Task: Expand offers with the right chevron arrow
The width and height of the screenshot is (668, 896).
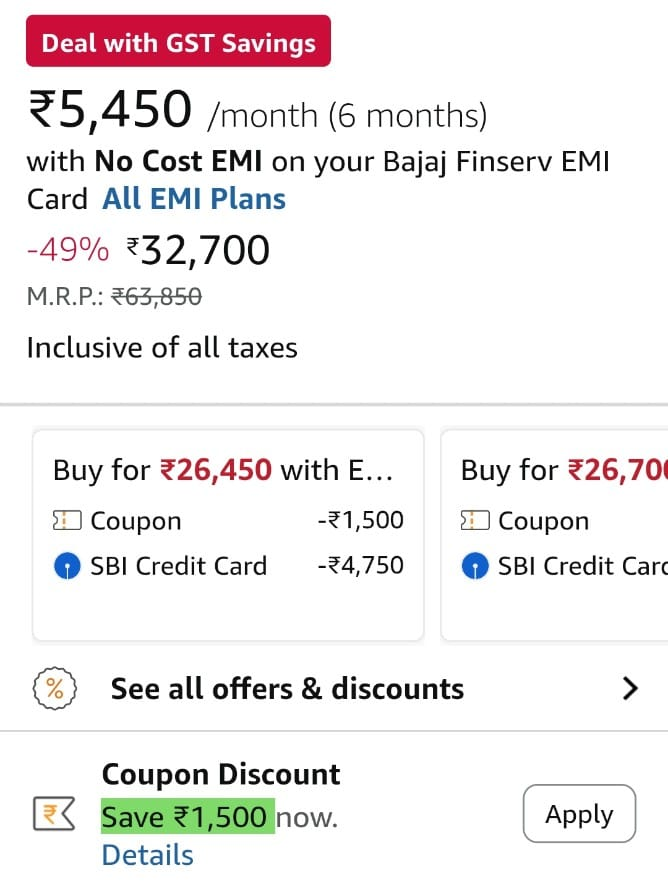Action: coord(630,688)
